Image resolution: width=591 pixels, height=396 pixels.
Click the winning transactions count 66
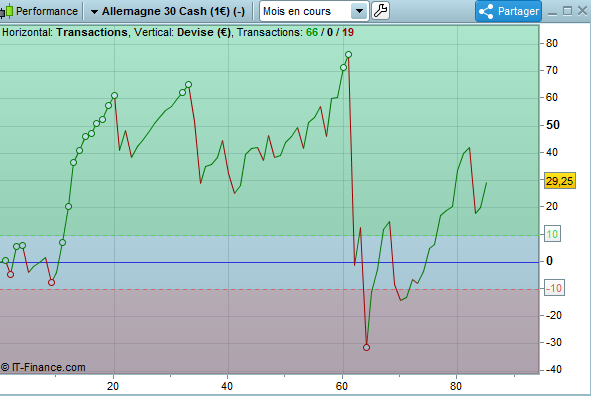click(312, 32)
